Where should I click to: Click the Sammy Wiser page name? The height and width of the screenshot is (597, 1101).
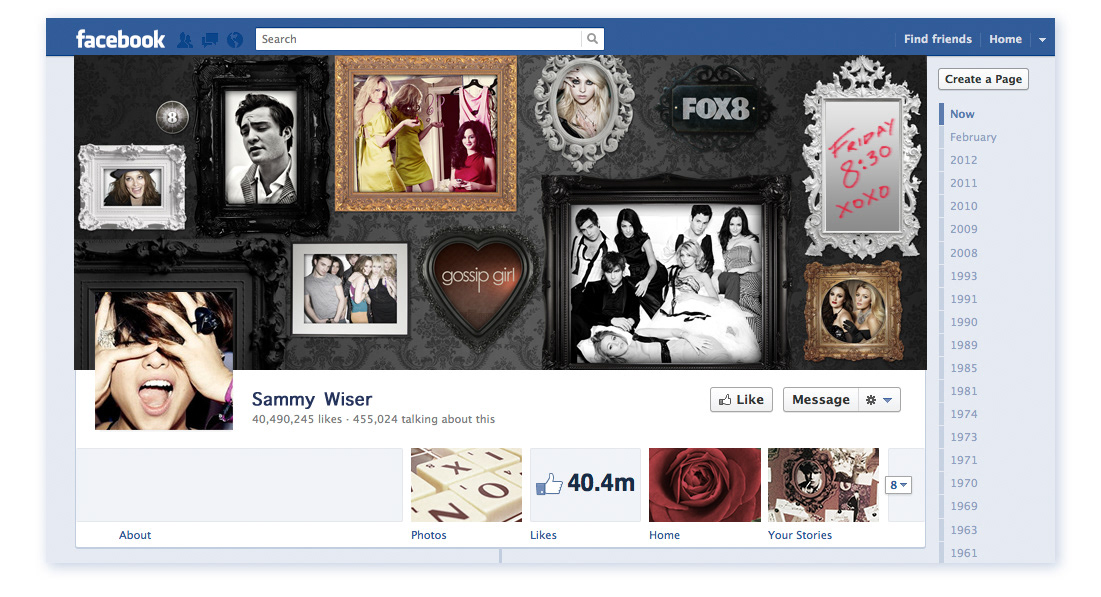pyautogui.click(x=312, y=399)
